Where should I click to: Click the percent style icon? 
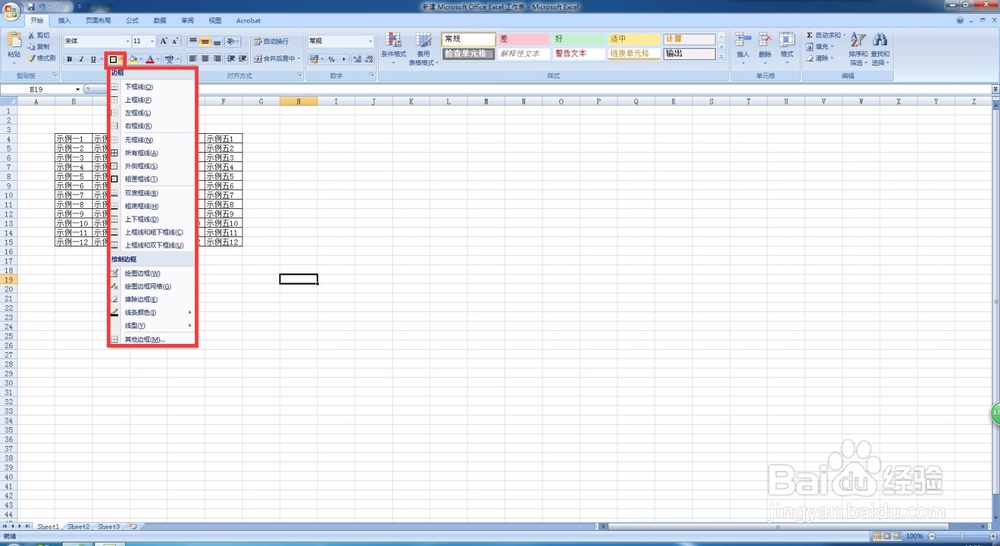click(x=332, y=59)
